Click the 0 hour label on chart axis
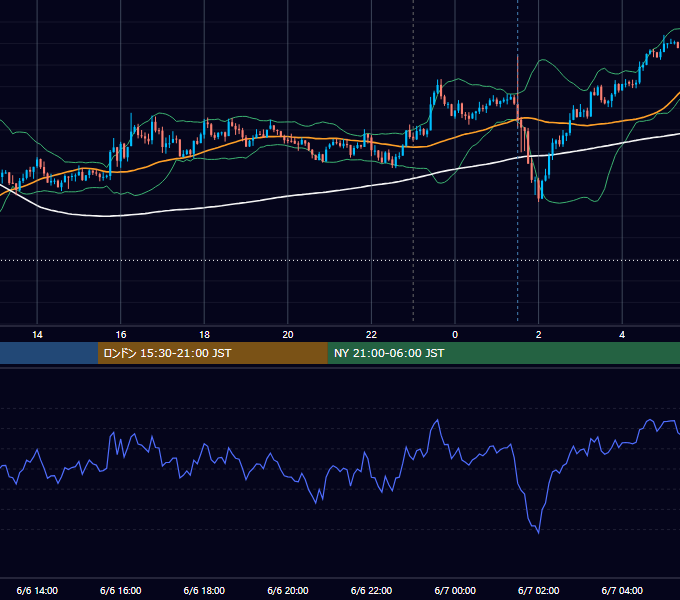Image resolution: width=680 pixels, height=600 pixels. 455,335
